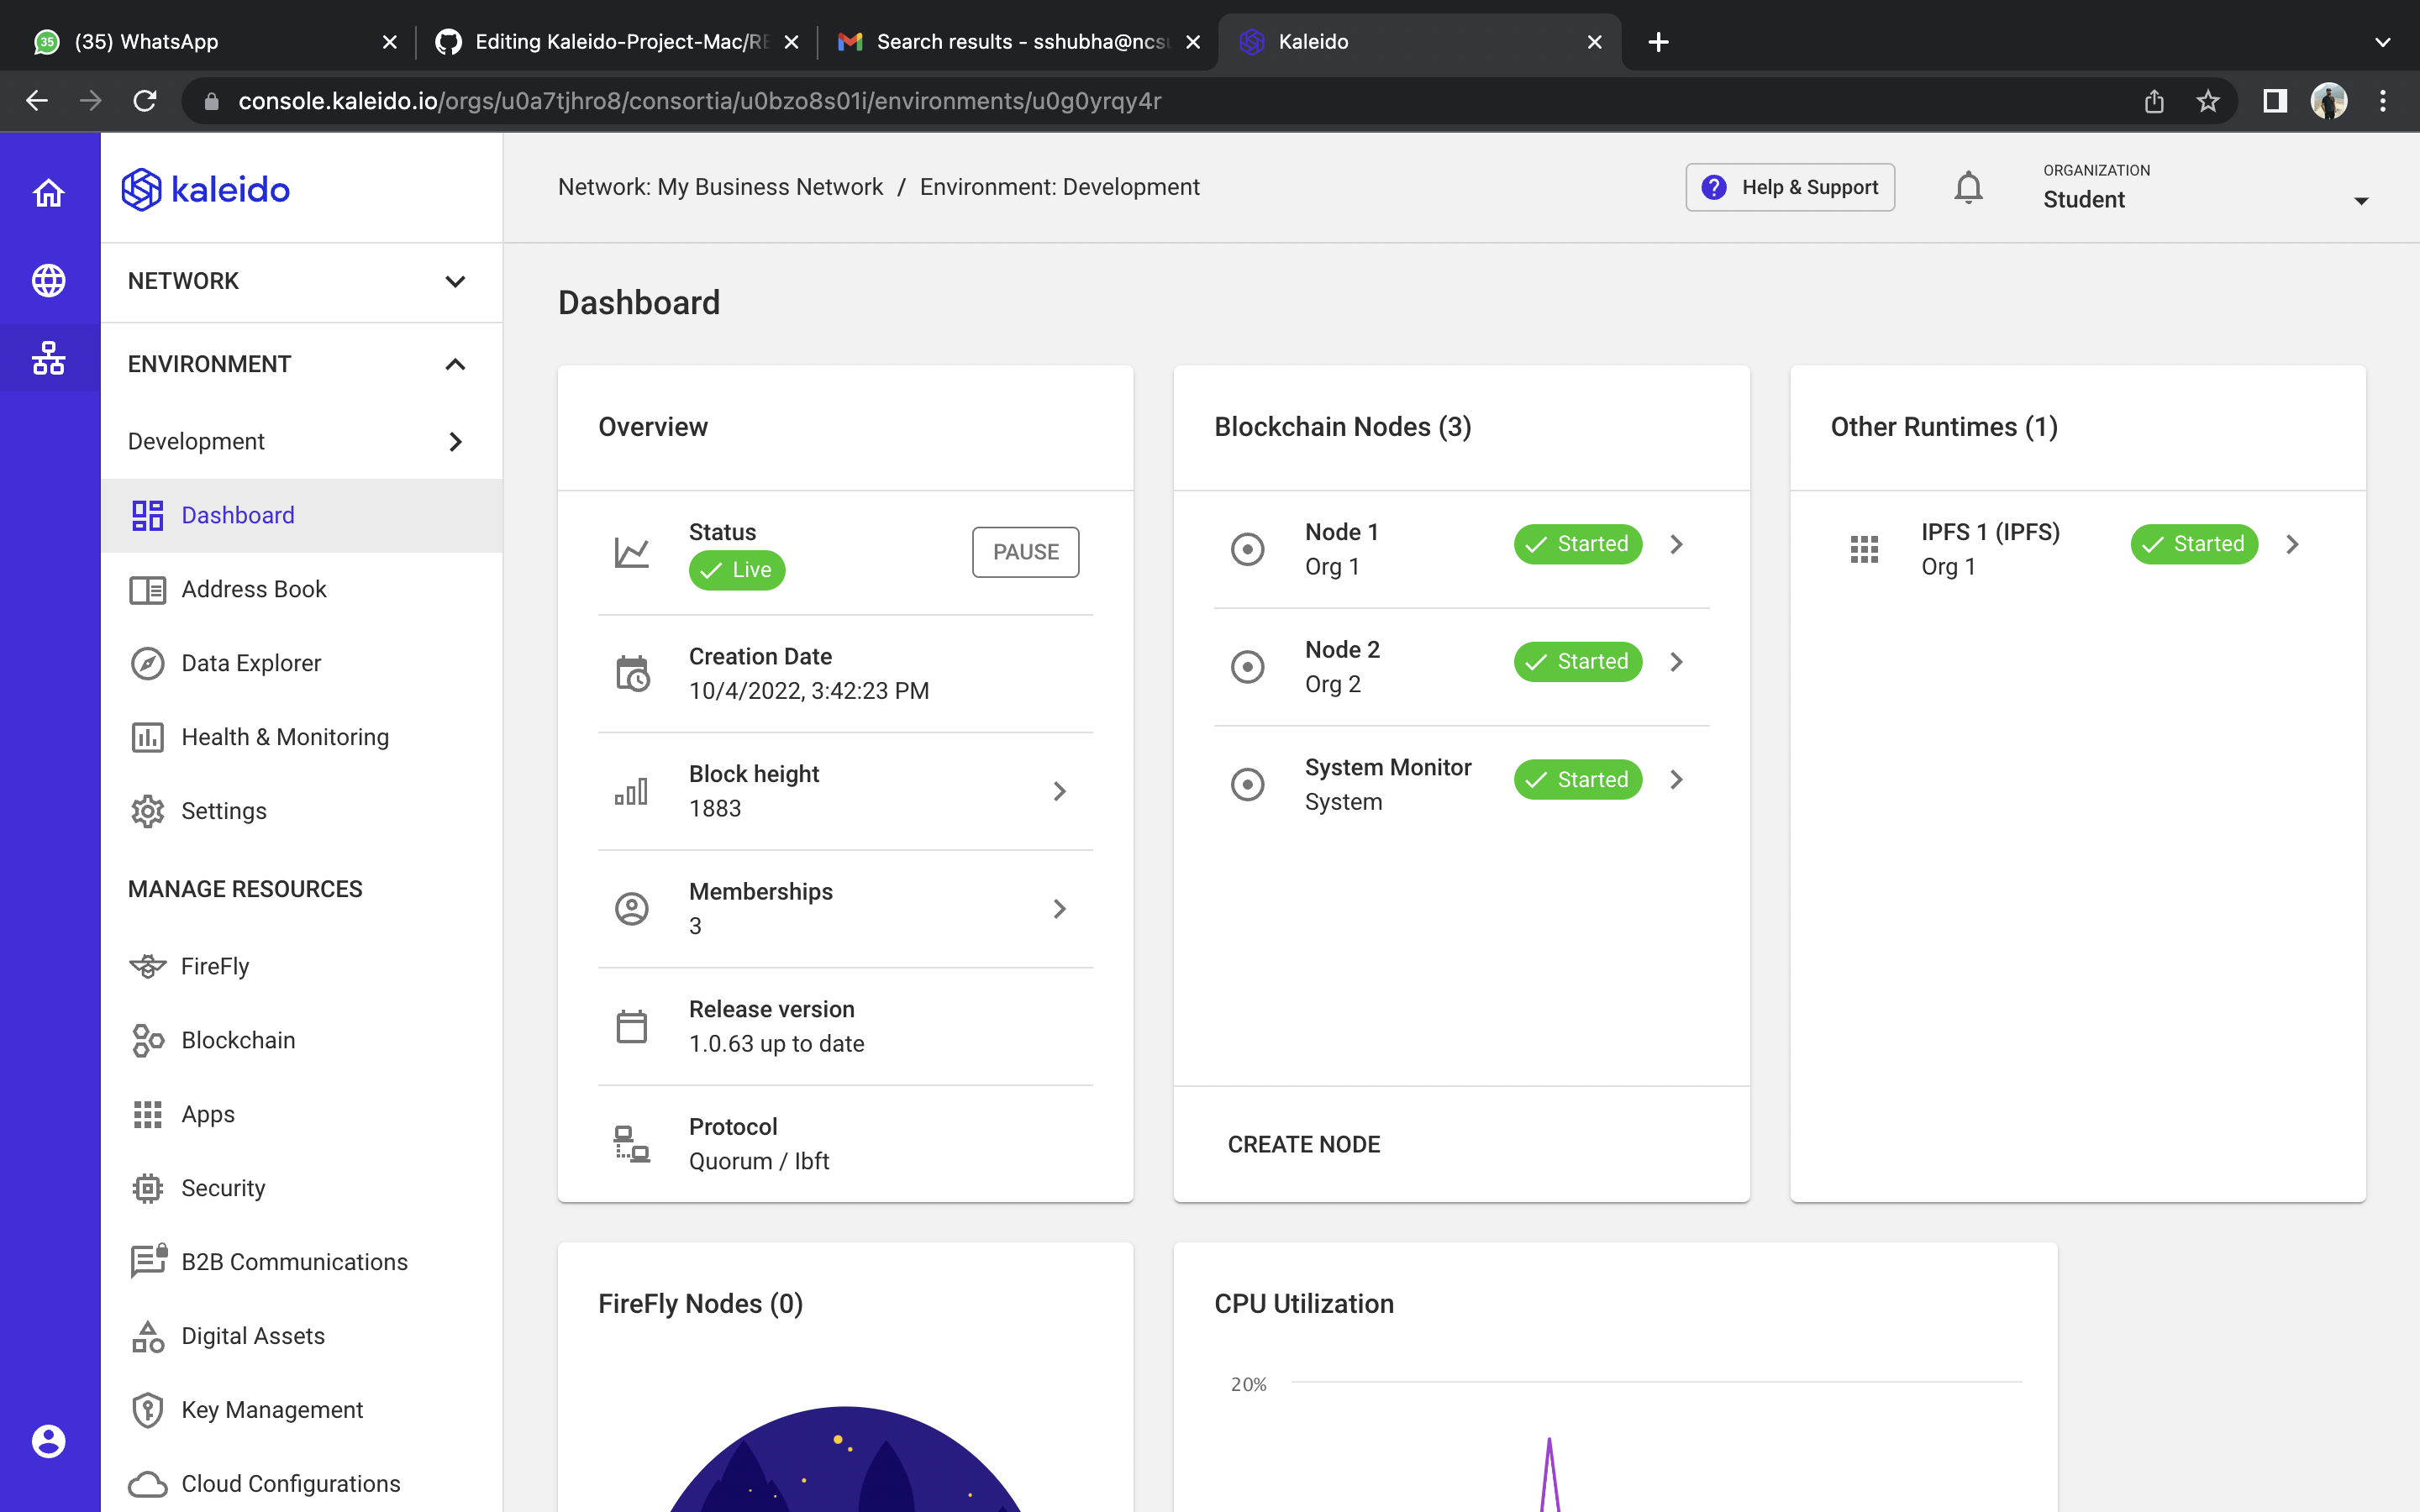This screenshot has height=1512, width=2420.
Task: Open Block height details arrow
Action: point(1059,791)
